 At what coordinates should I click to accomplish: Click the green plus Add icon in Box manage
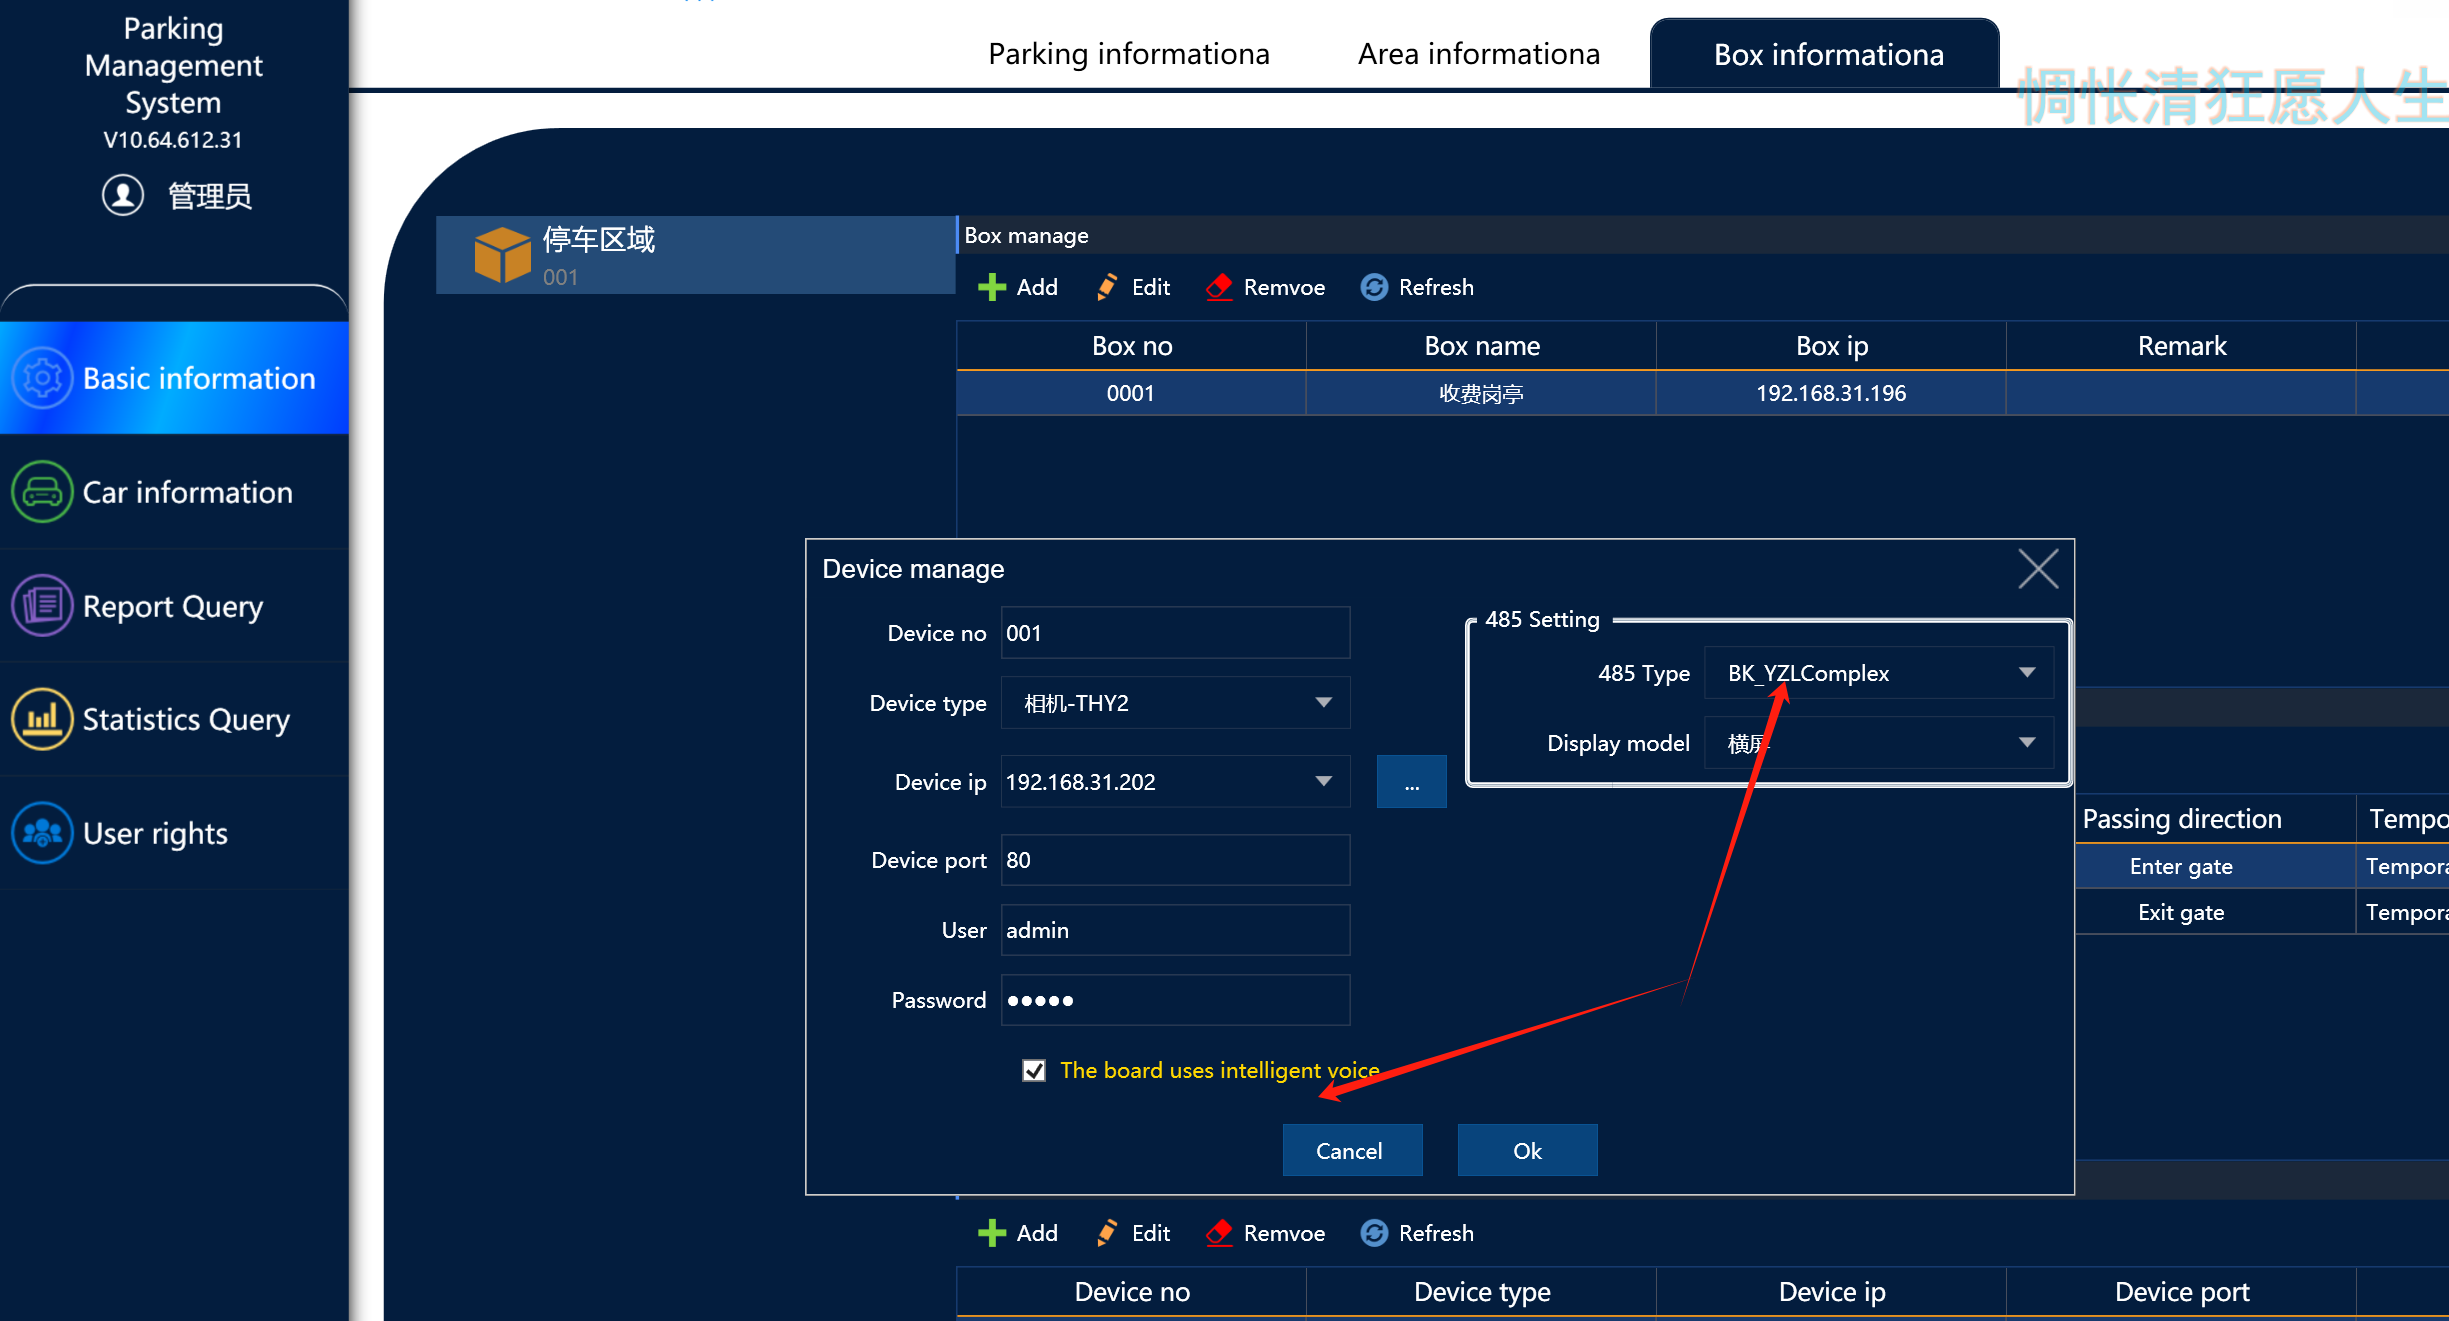[x=991, y=288]
